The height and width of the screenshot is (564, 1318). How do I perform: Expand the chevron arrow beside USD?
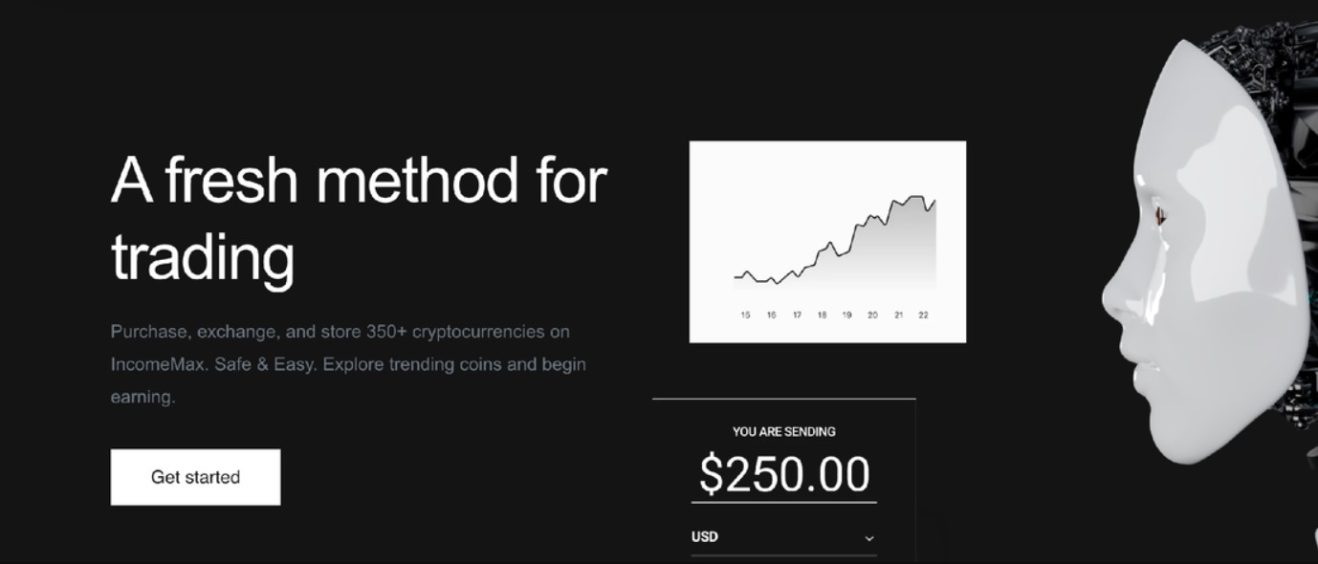tap(869, 538)
